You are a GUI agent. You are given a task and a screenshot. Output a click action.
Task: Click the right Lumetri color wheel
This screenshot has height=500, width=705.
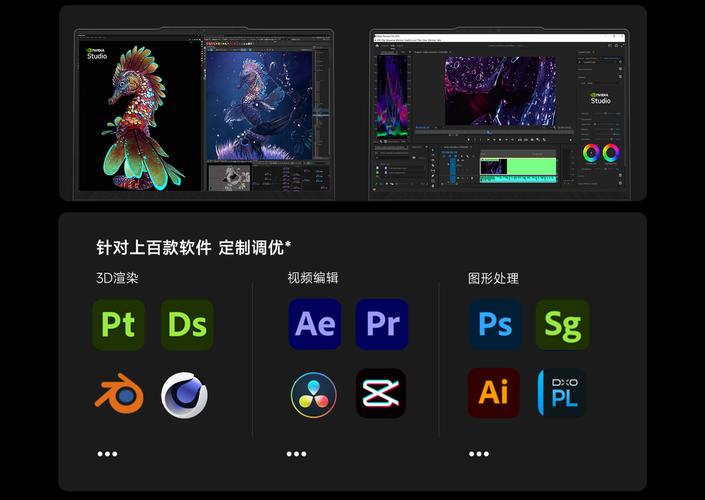611,153
